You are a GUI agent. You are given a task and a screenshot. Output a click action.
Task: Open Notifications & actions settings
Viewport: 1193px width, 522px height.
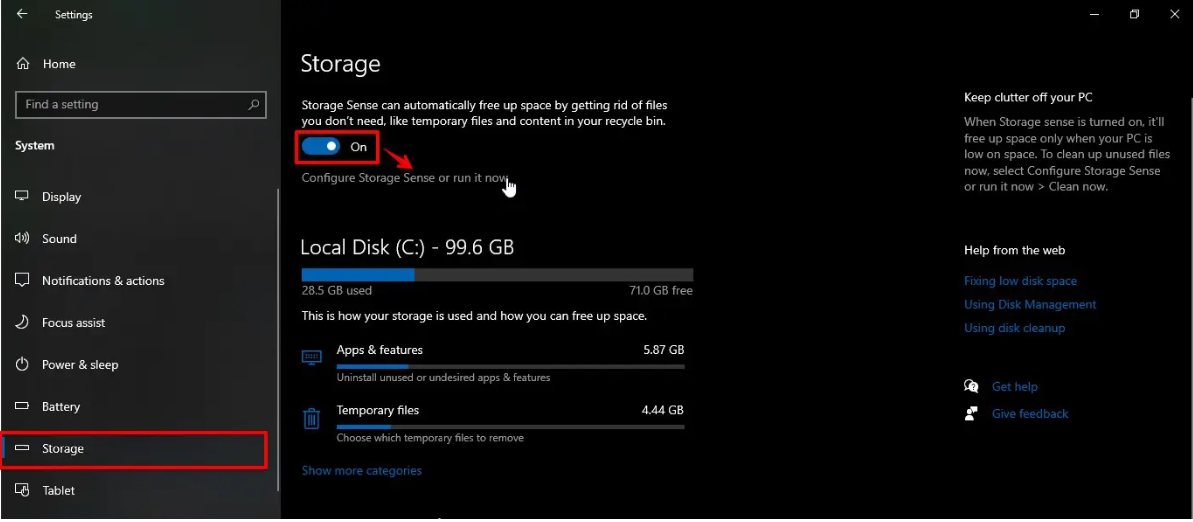tap(103, 281)
